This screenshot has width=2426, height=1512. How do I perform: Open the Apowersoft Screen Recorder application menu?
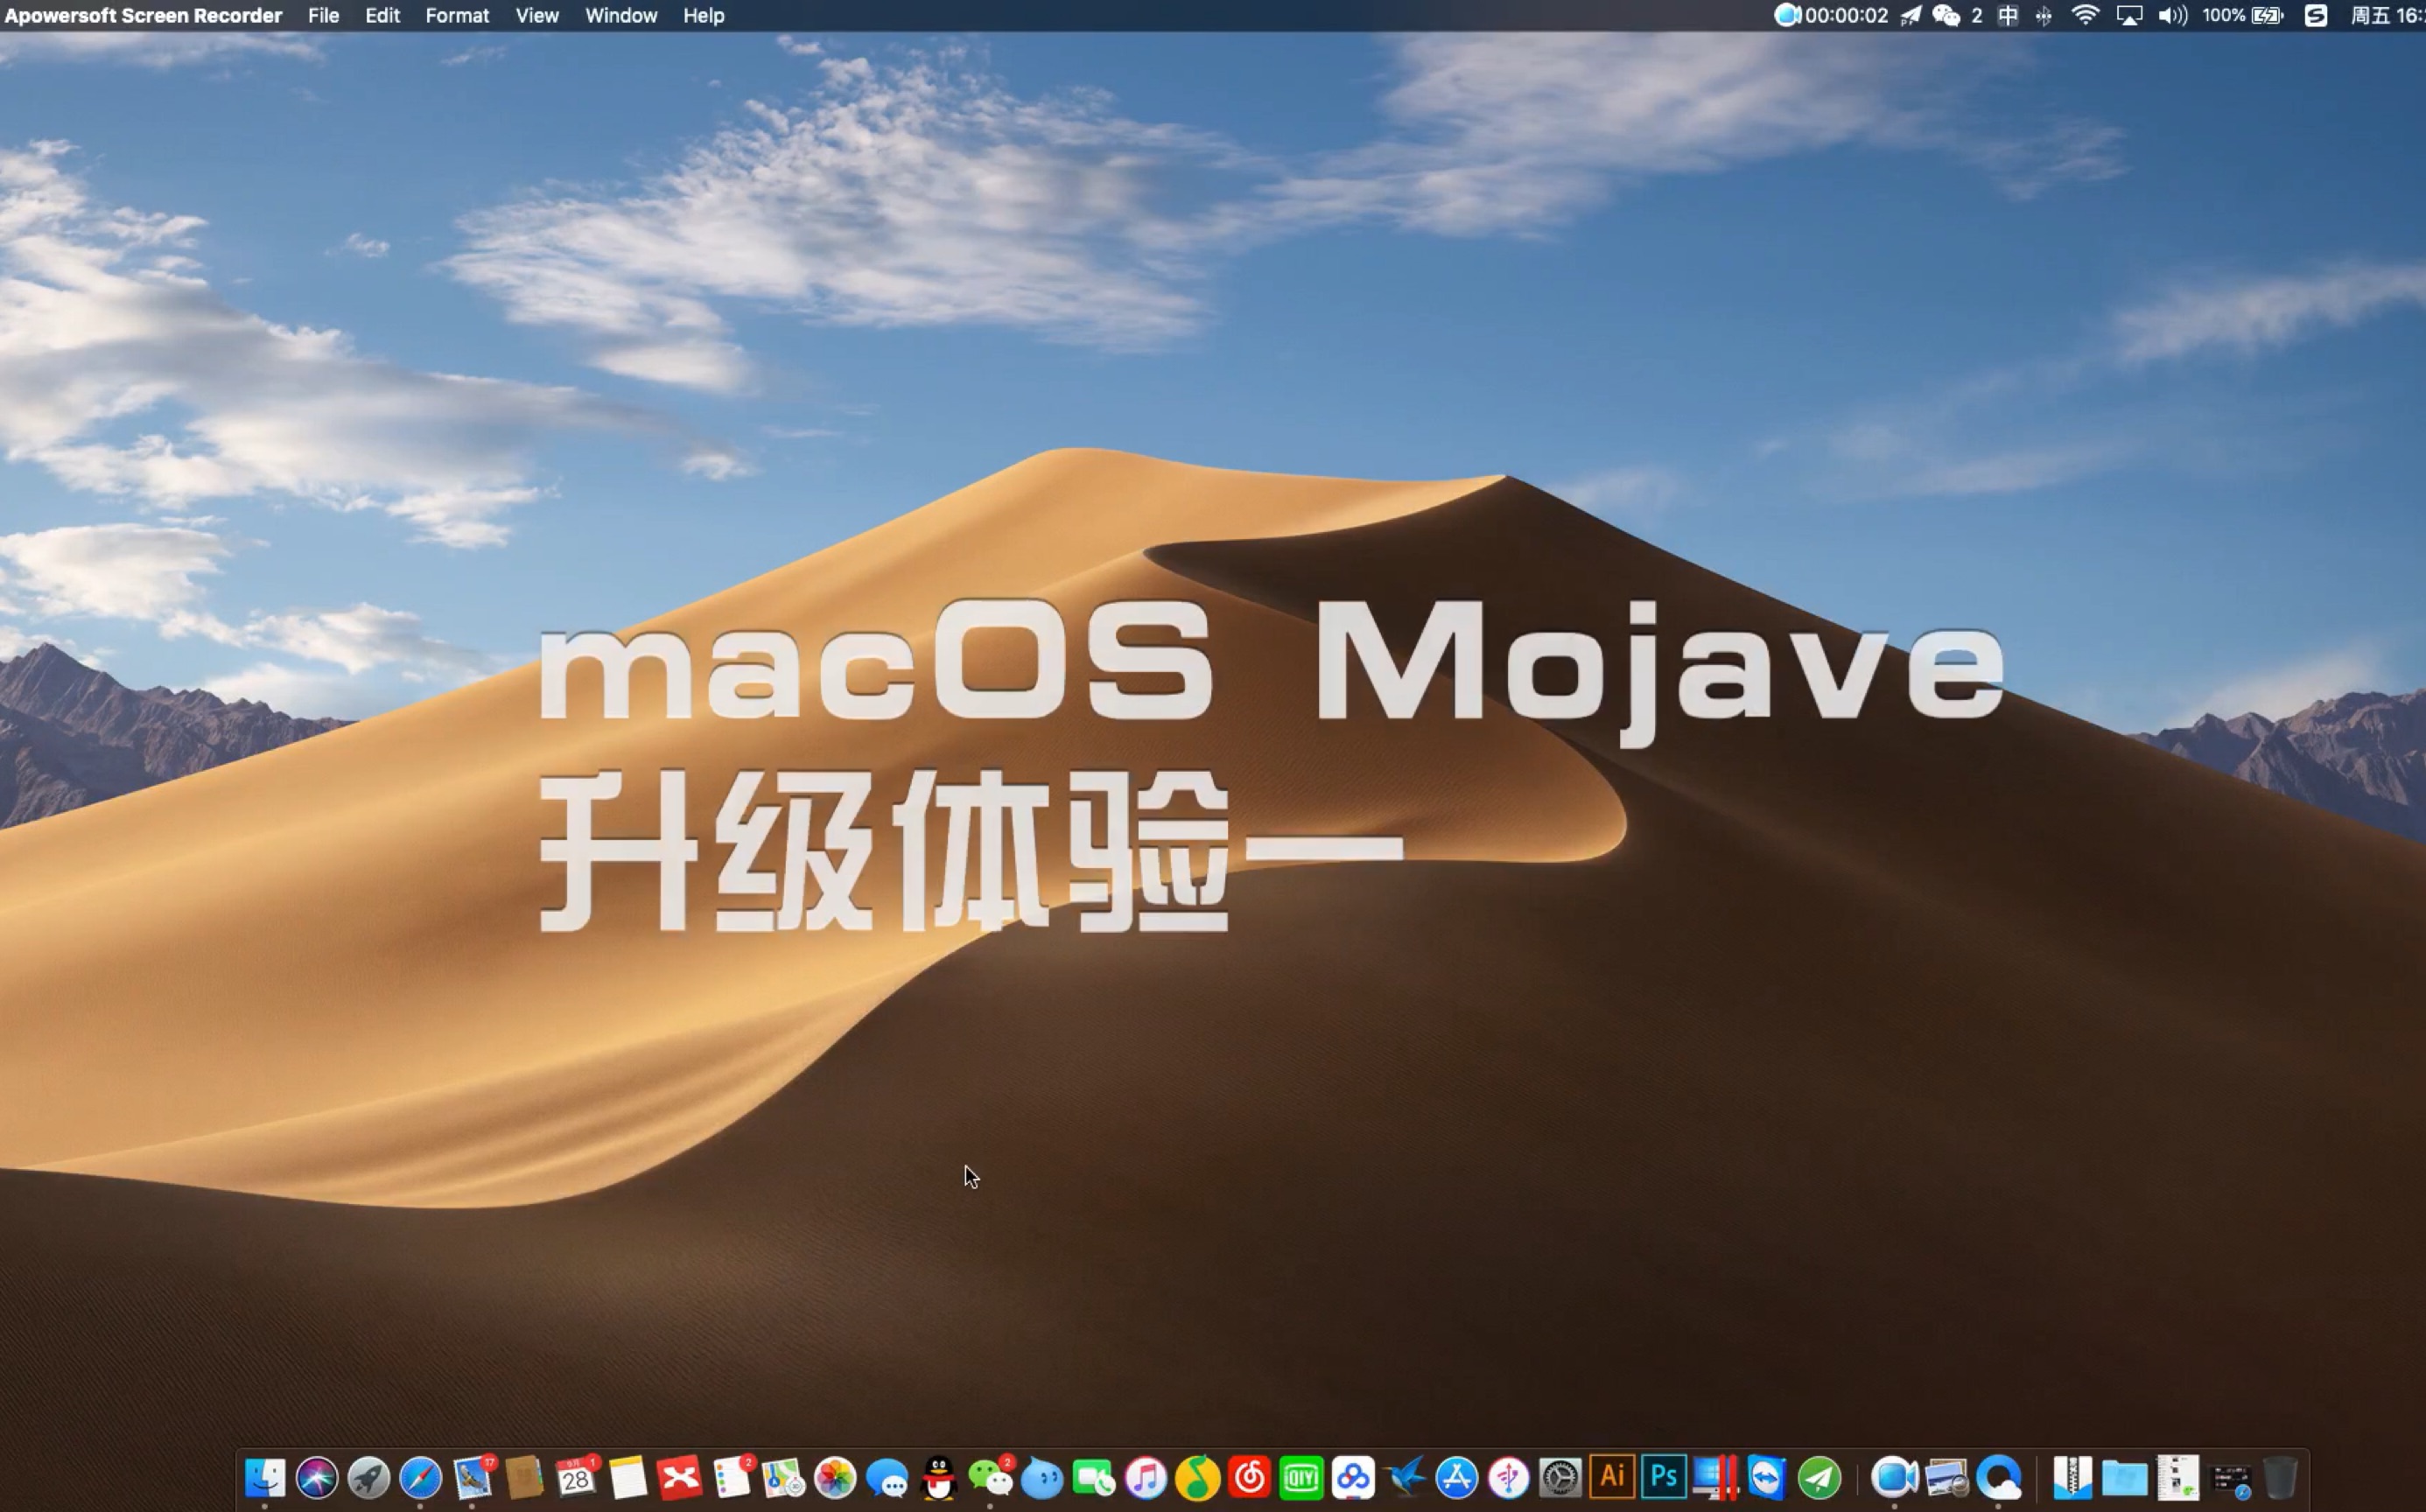[143, 15]
